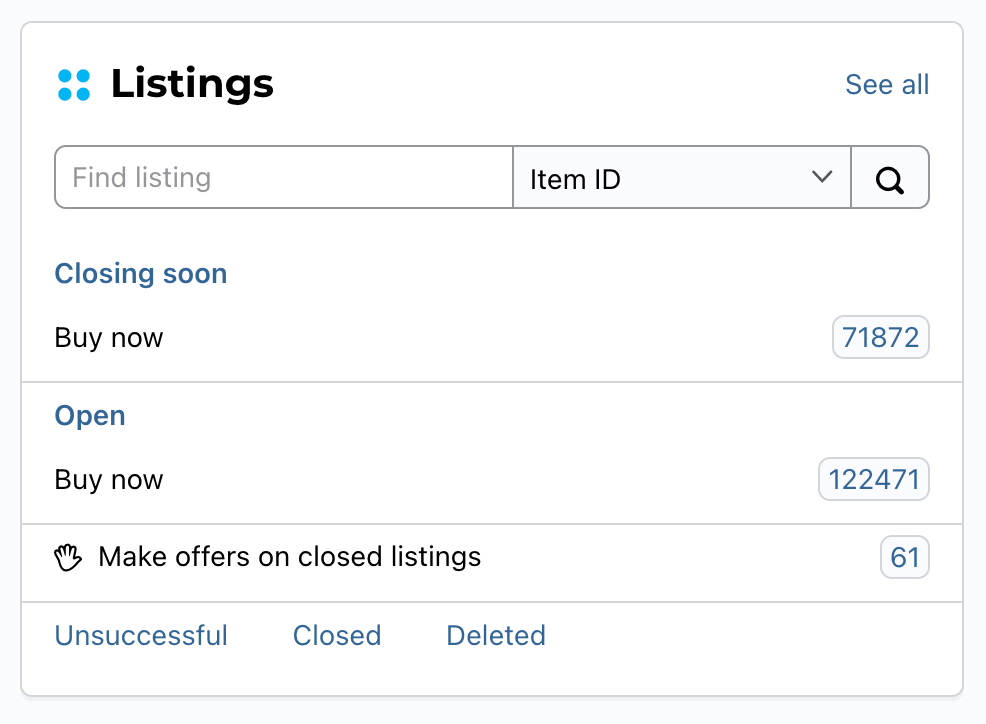Go to Unsuccessful listings
Screen dimensions: 986x724
pyautogui.click(x=141, y=635)
